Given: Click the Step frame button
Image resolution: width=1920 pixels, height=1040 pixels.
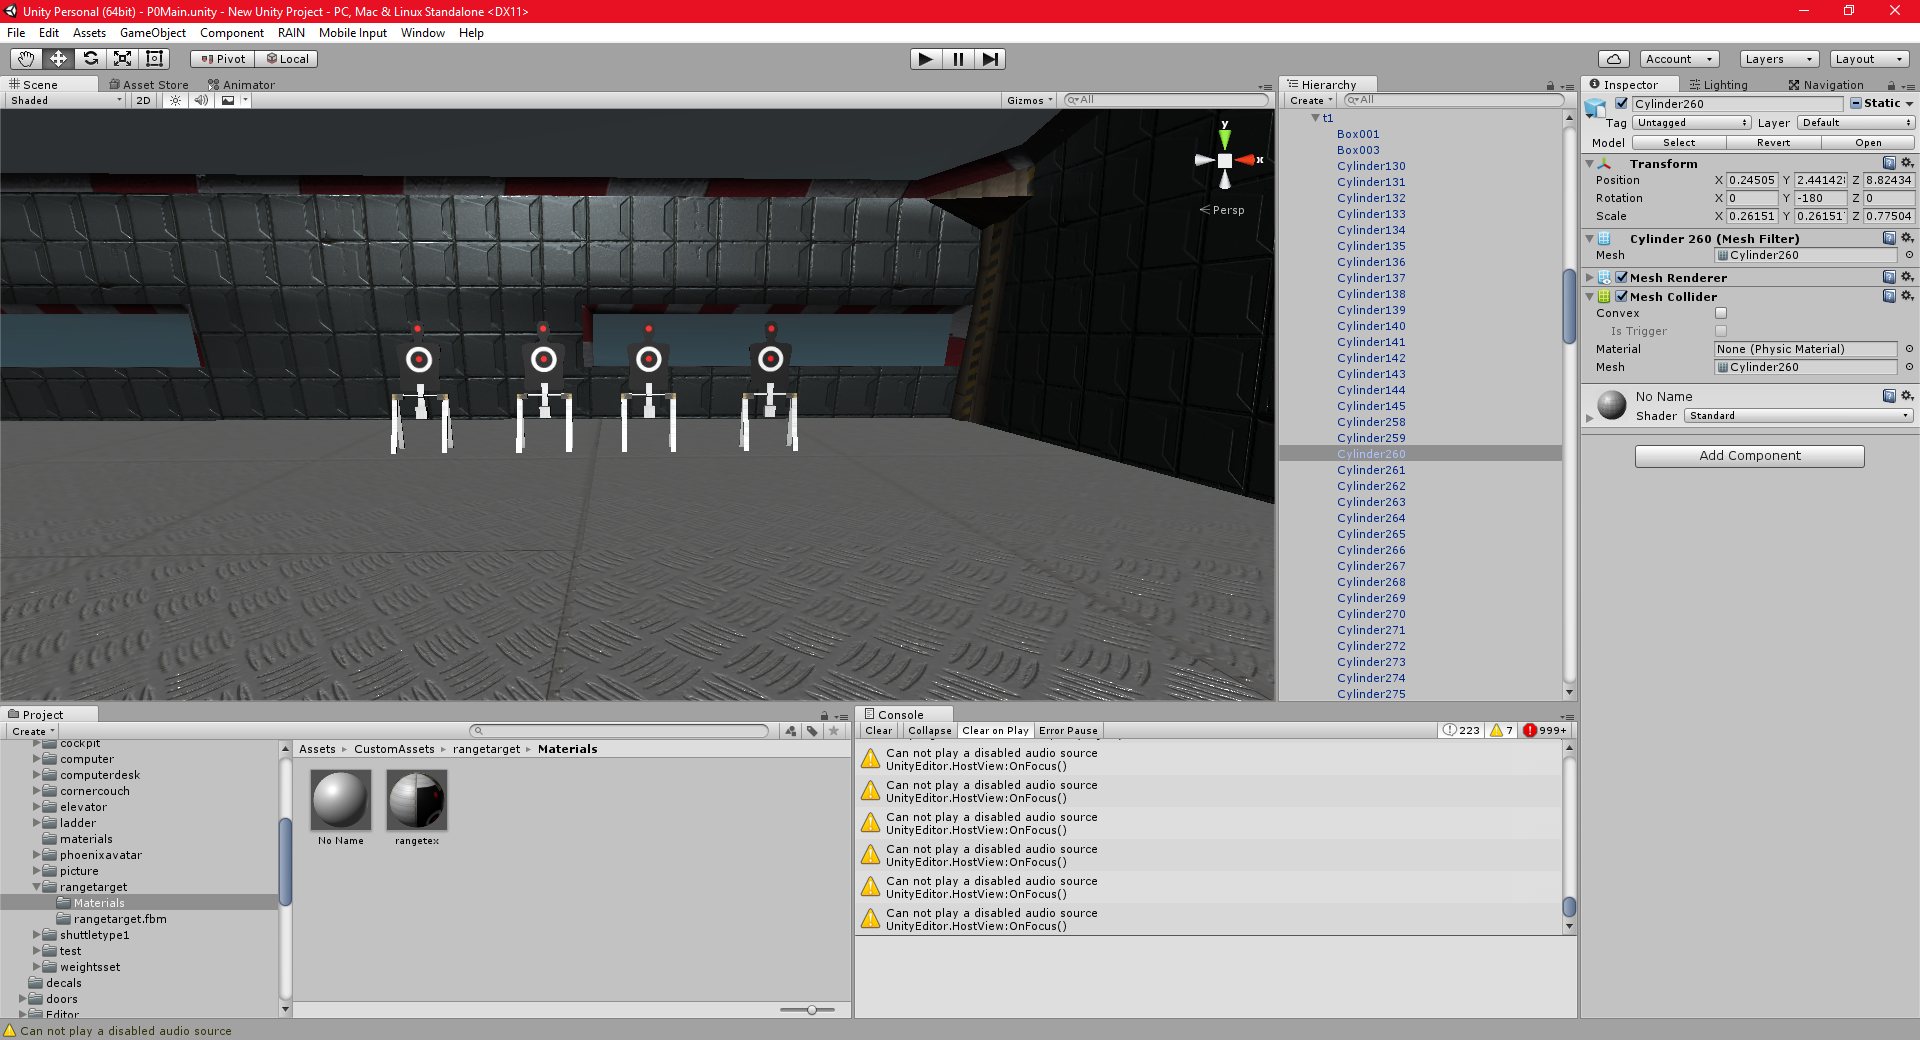Looking at the screenshot, I should pos(990,59).
